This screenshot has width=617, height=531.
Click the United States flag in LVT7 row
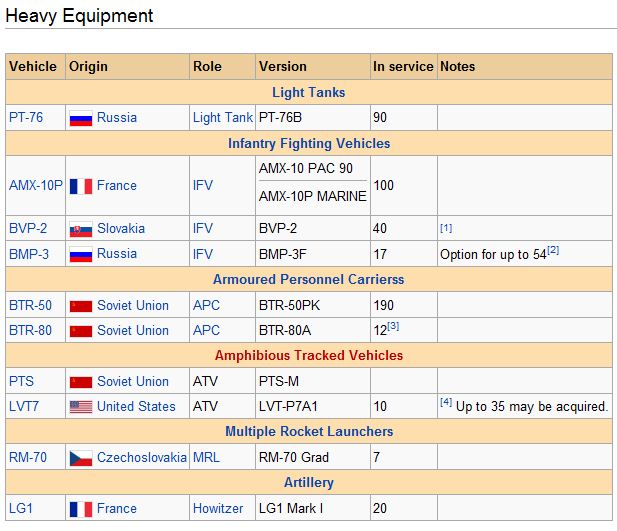[x=81, y=407]
